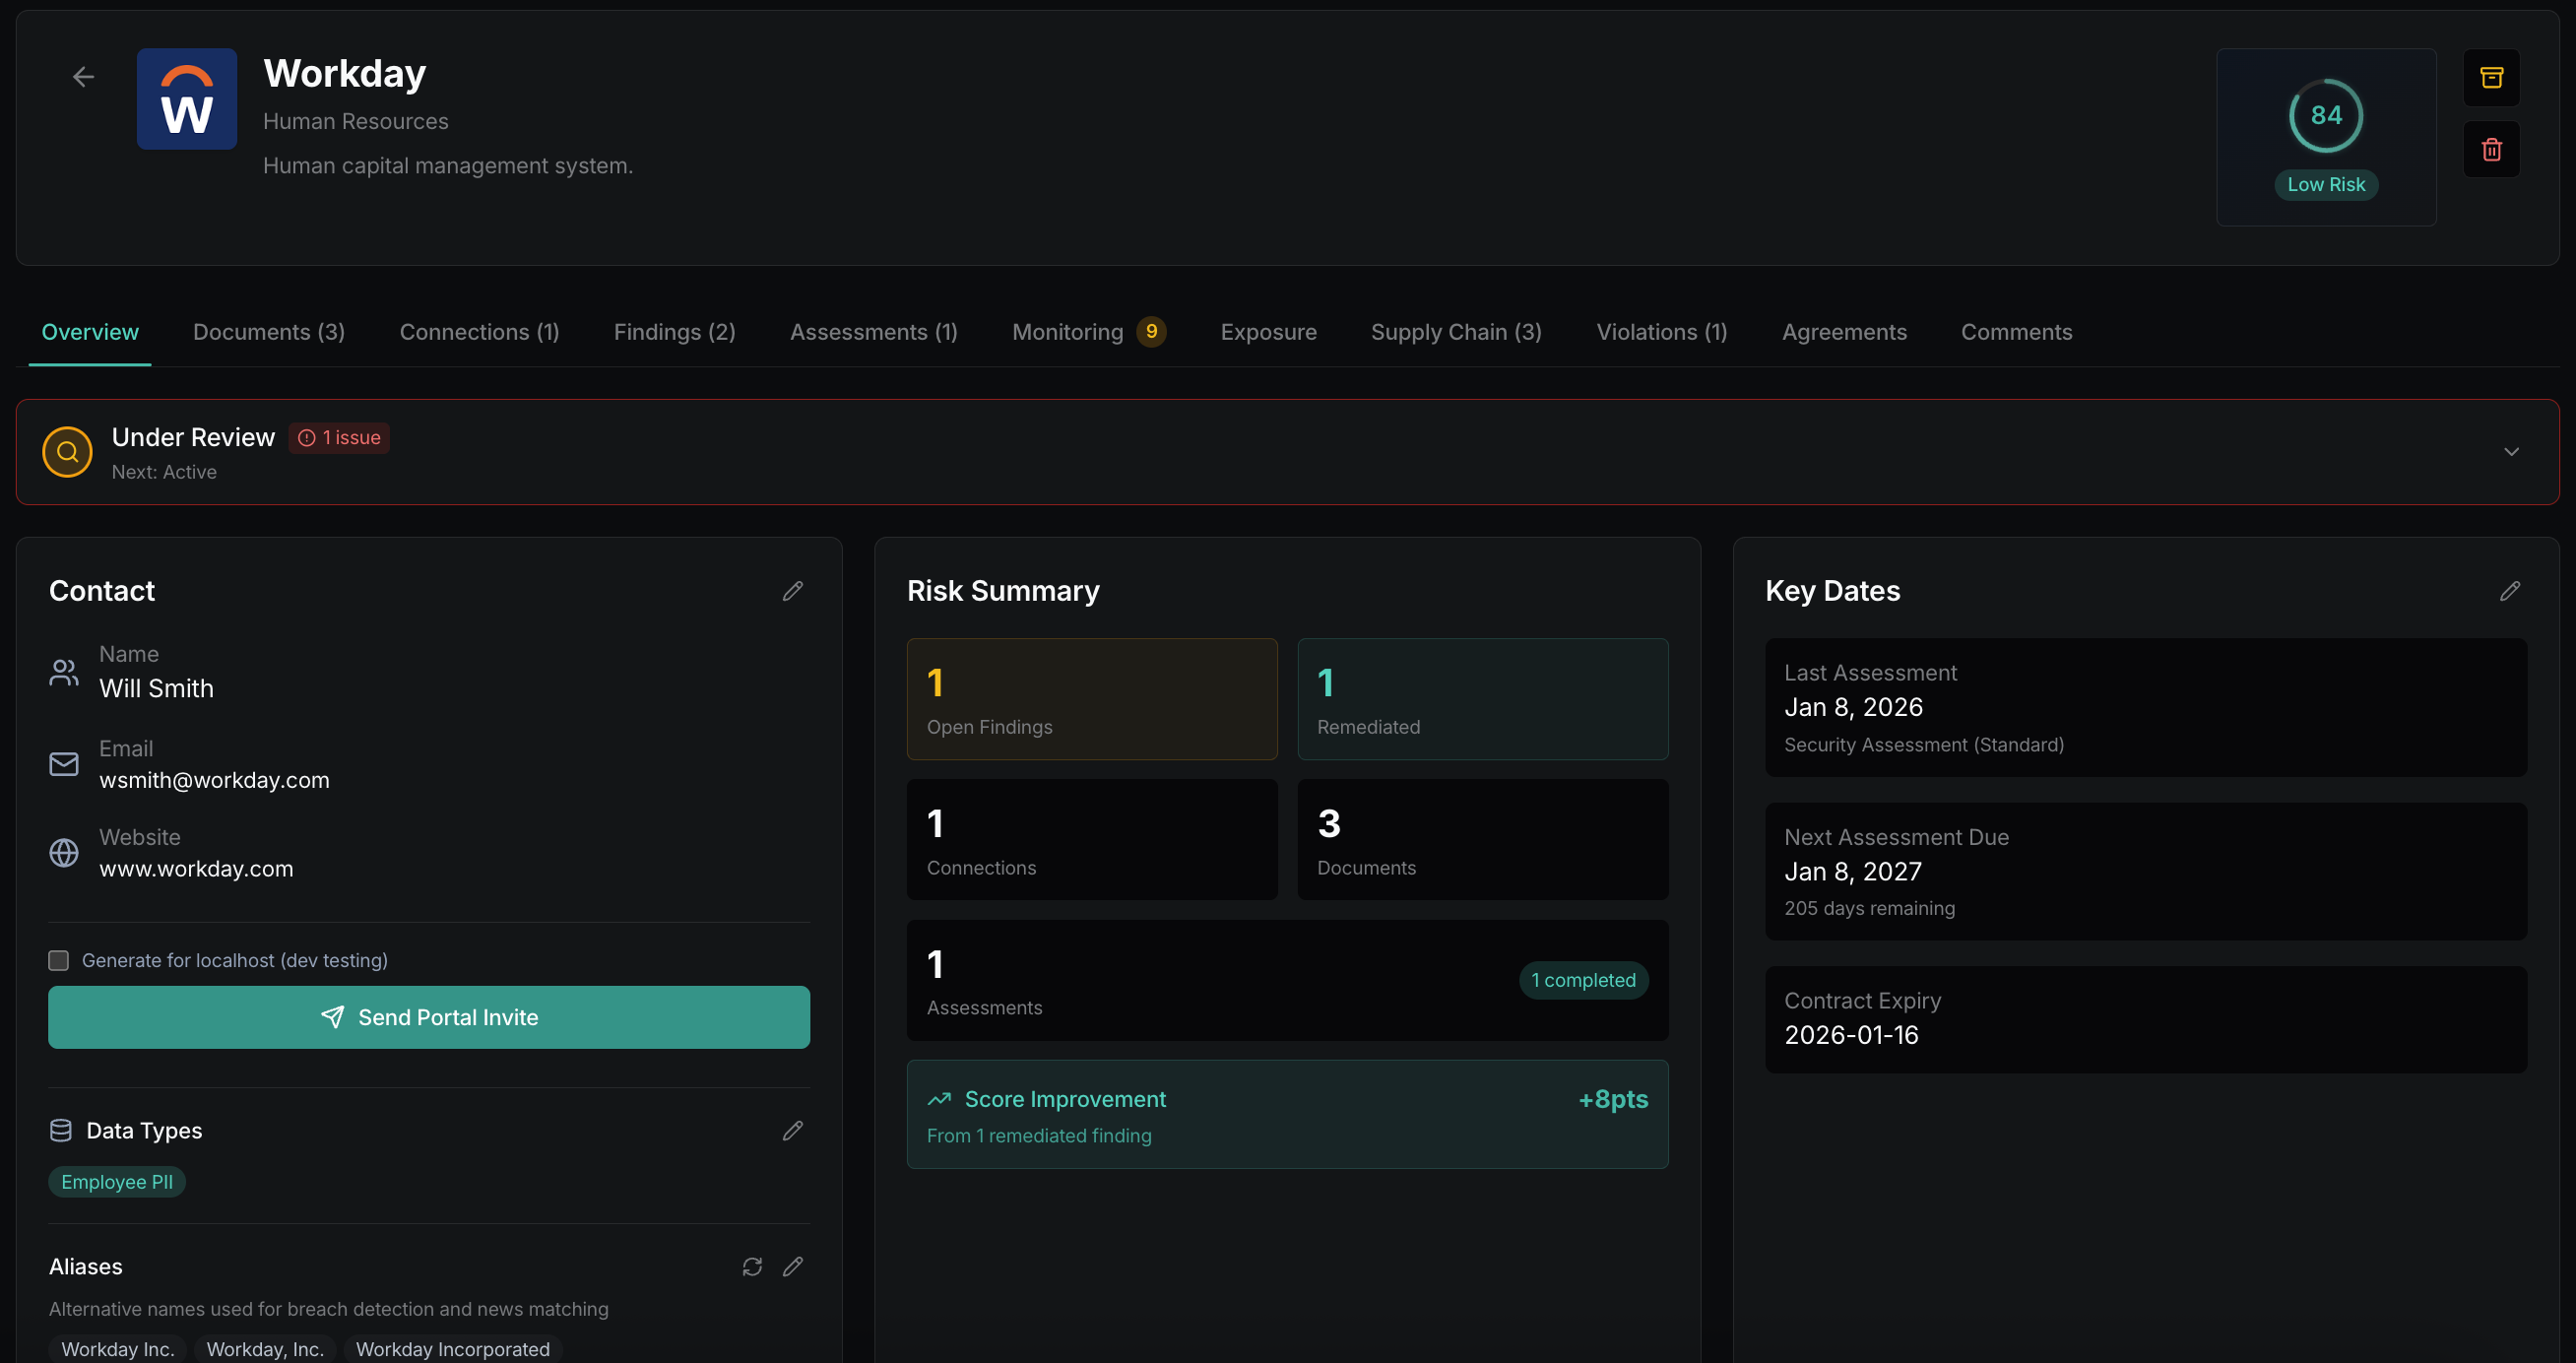Expand the Under Review panel chevron

pyautogui.click(x=2511, y=452)
